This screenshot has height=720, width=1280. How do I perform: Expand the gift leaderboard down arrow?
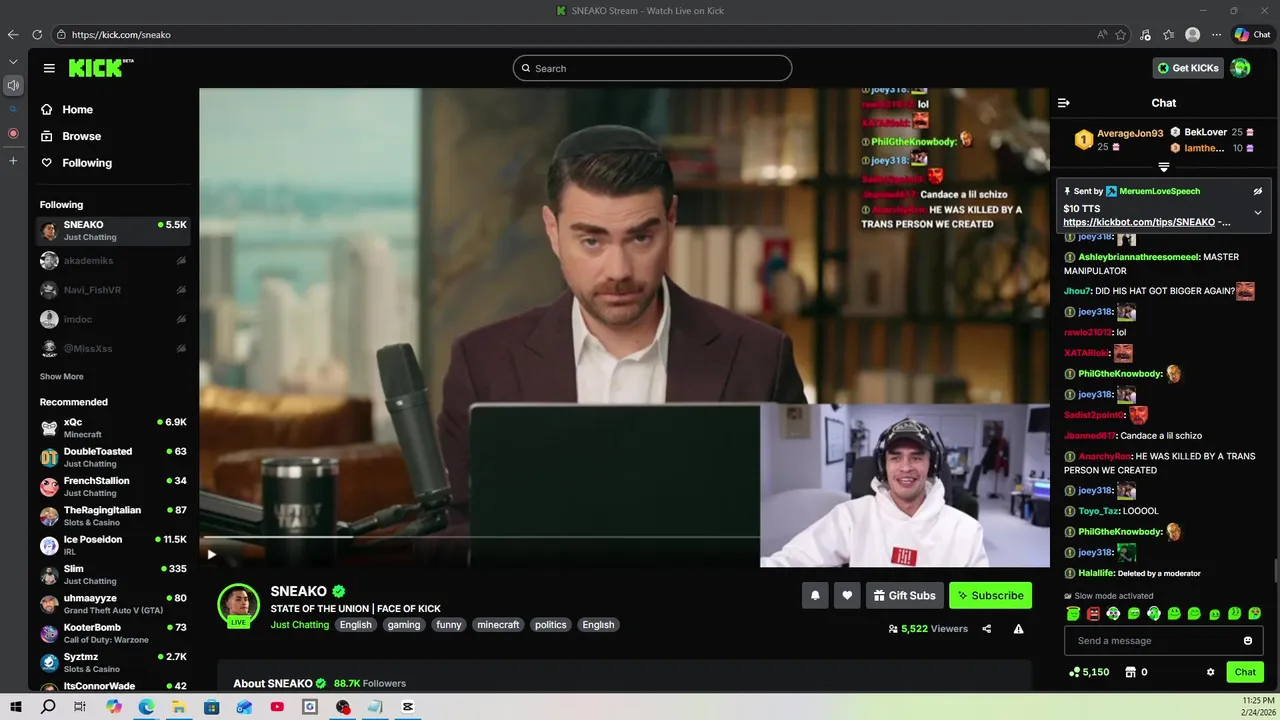pos(1164,167)
